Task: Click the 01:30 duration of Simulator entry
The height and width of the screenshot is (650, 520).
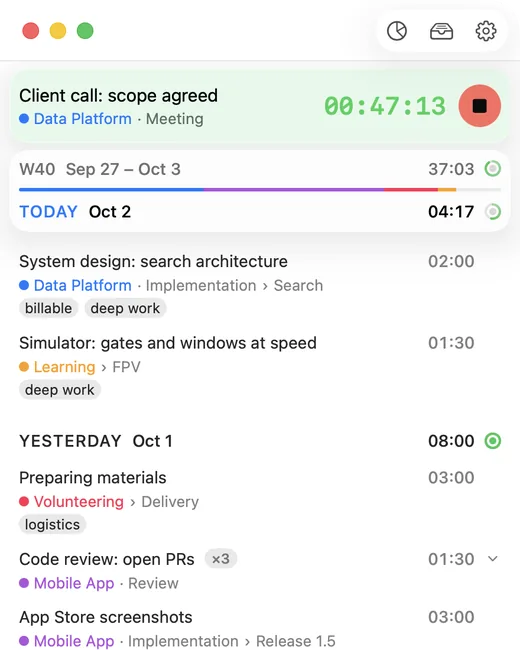Action: click(451, 343)
